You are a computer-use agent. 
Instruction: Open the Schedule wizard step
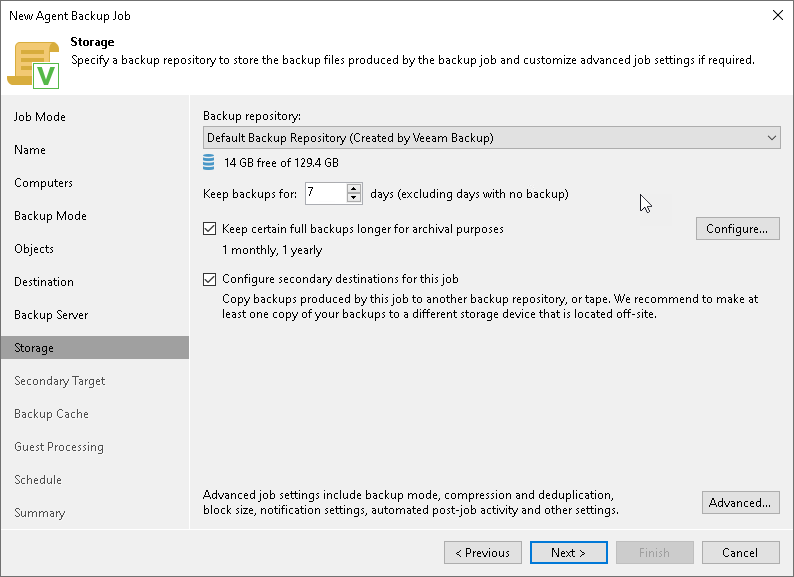[x=37, y=480]
